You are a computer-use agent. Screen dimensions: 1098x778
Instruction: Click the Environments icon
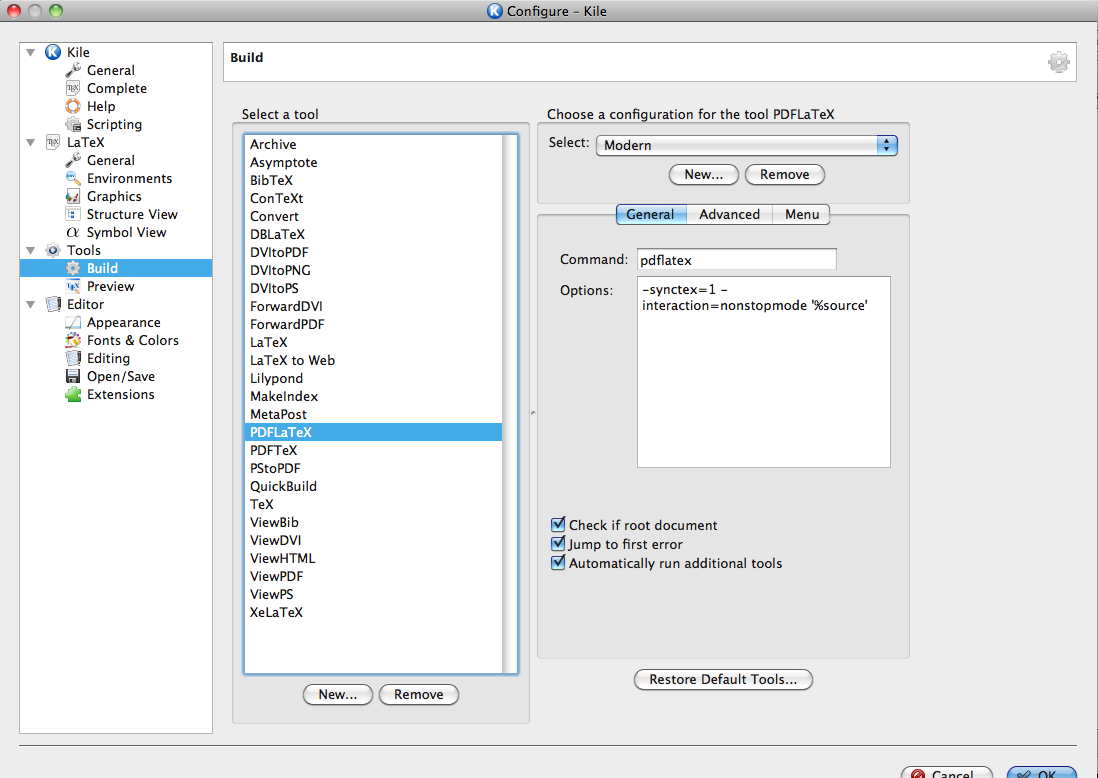(73, 178)
